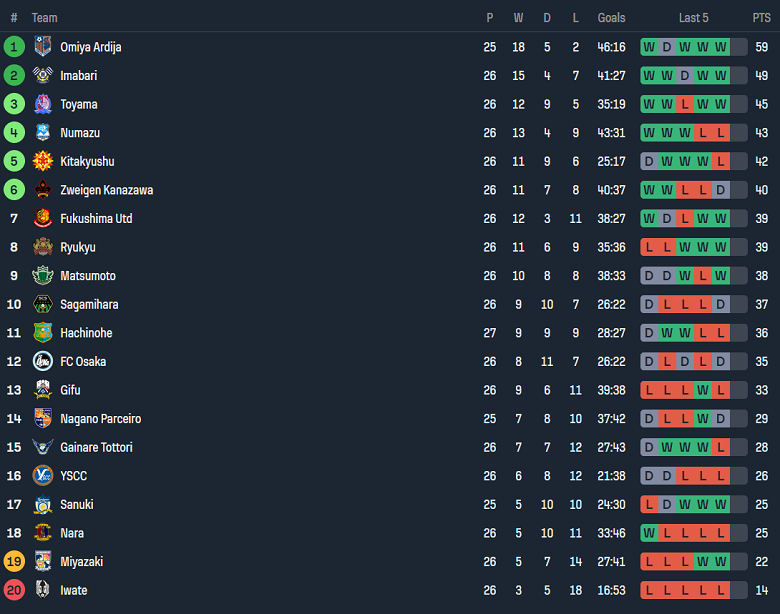
Task: Click the Omiya Ardija club crest
Action: click(42, 47)
